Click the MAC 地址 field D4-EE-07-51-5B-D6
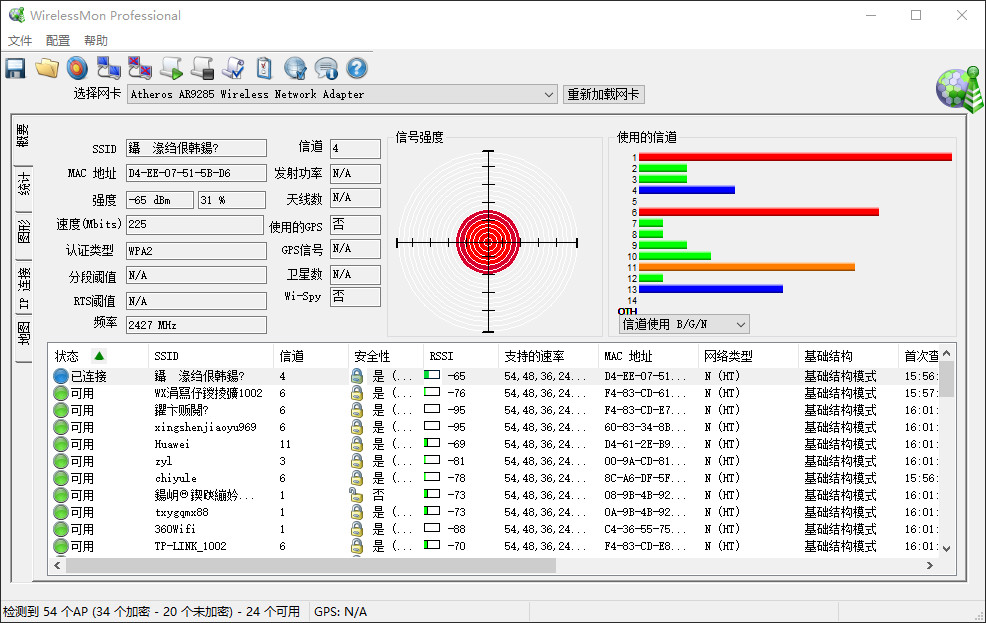 (x=196, y=173)
